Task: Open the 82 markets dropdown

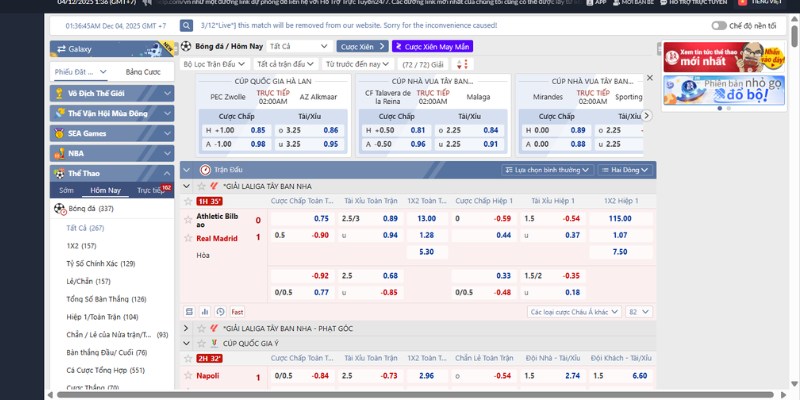Action: 639,312
